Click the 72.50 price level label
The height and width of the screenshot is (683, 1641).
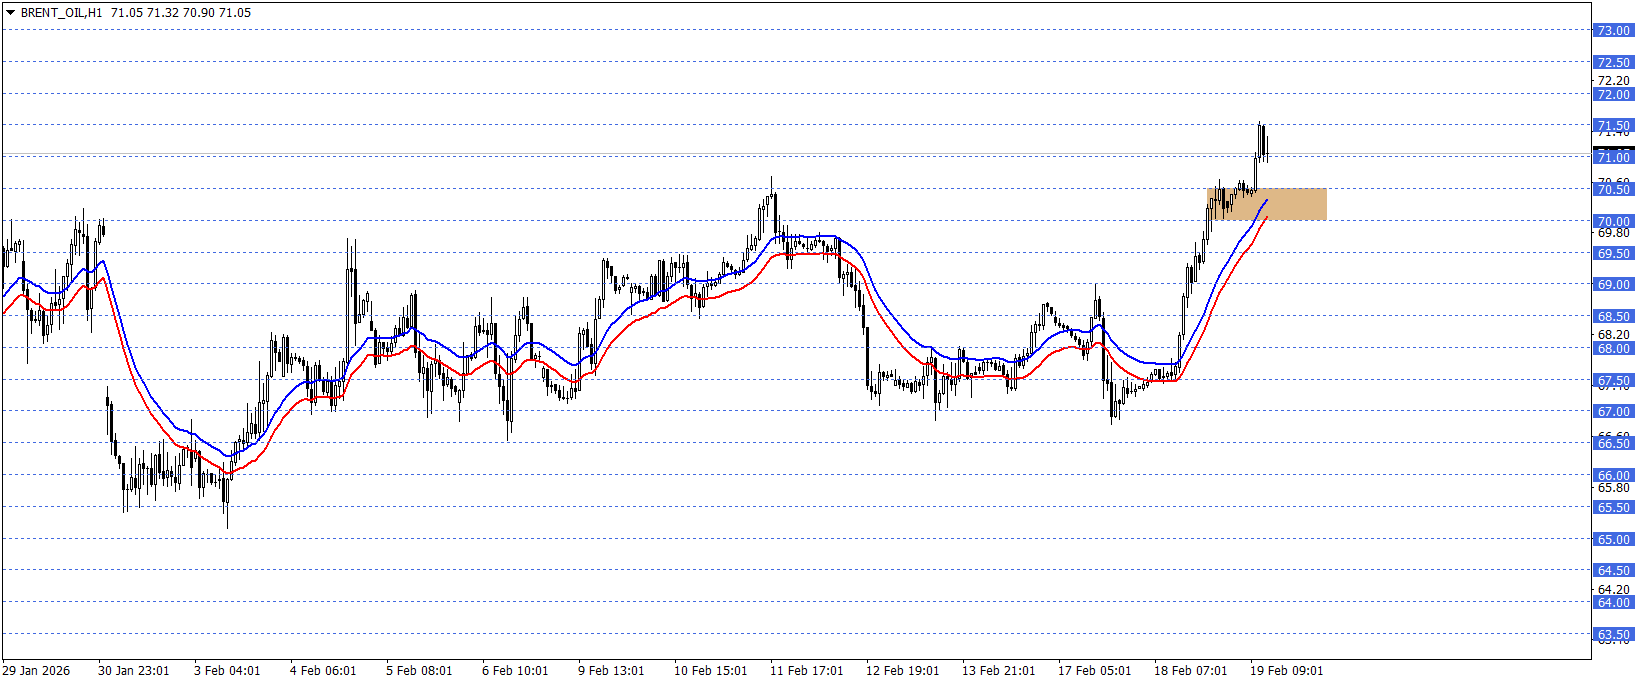tap(1613, 62)
